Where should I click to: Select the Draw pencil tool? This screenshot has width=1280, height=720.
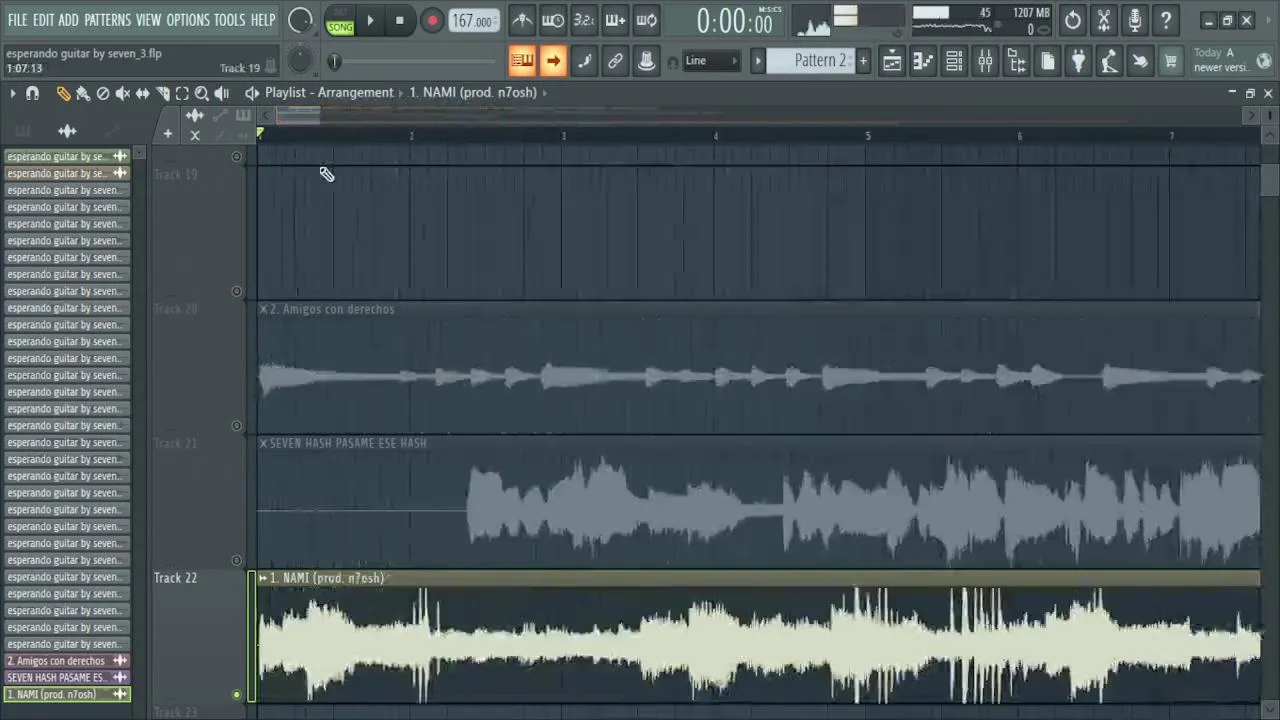pyautogui.click(x=63, y=93)
